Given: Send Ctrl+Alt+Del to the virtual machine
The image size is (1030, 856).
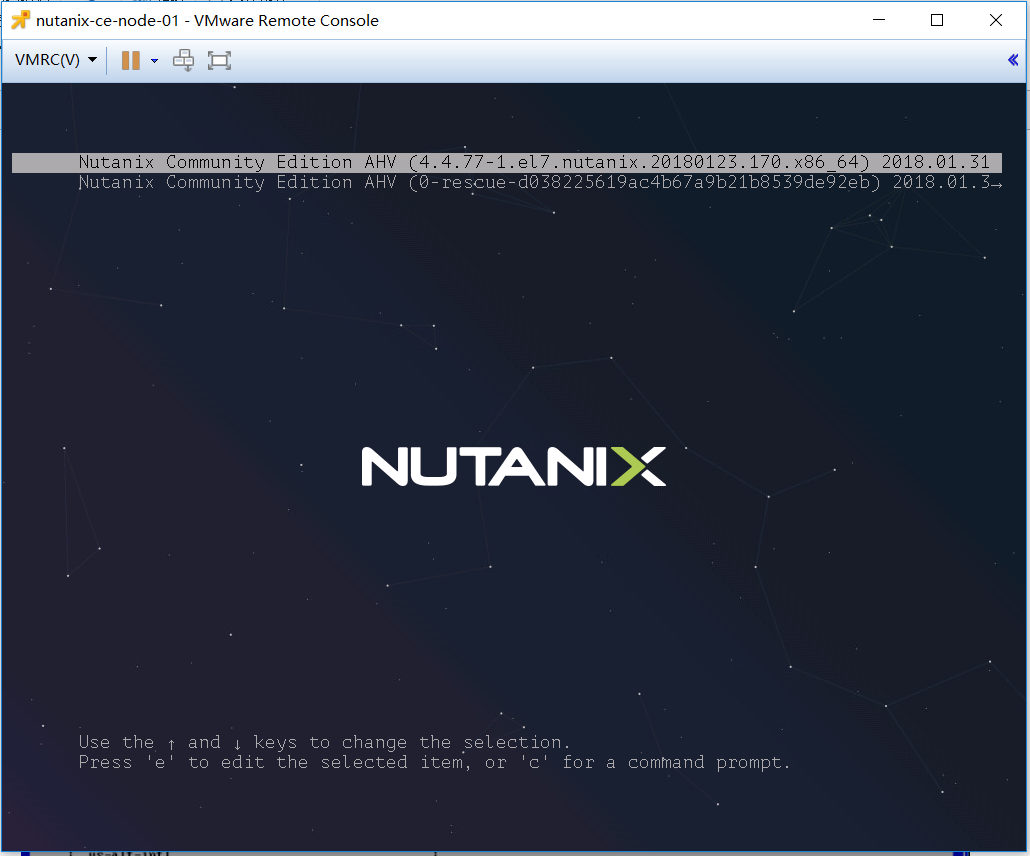Looking at the screenshot, I should (183, 60).
